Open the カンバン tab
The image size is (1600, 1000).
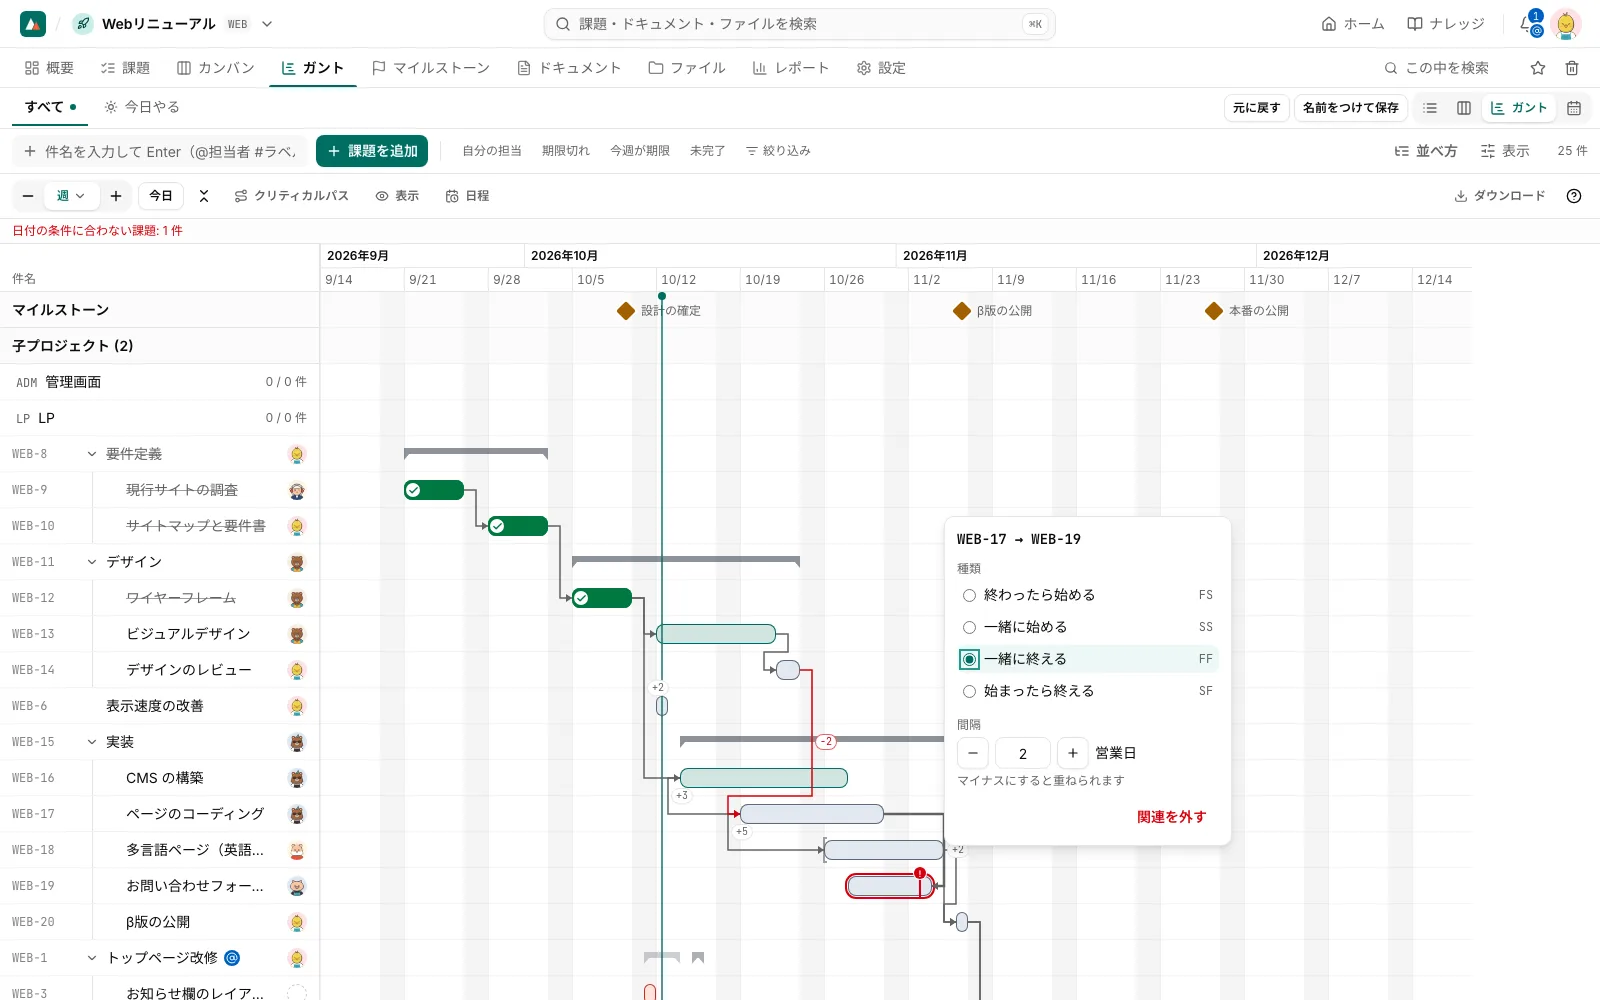(215, 68)
